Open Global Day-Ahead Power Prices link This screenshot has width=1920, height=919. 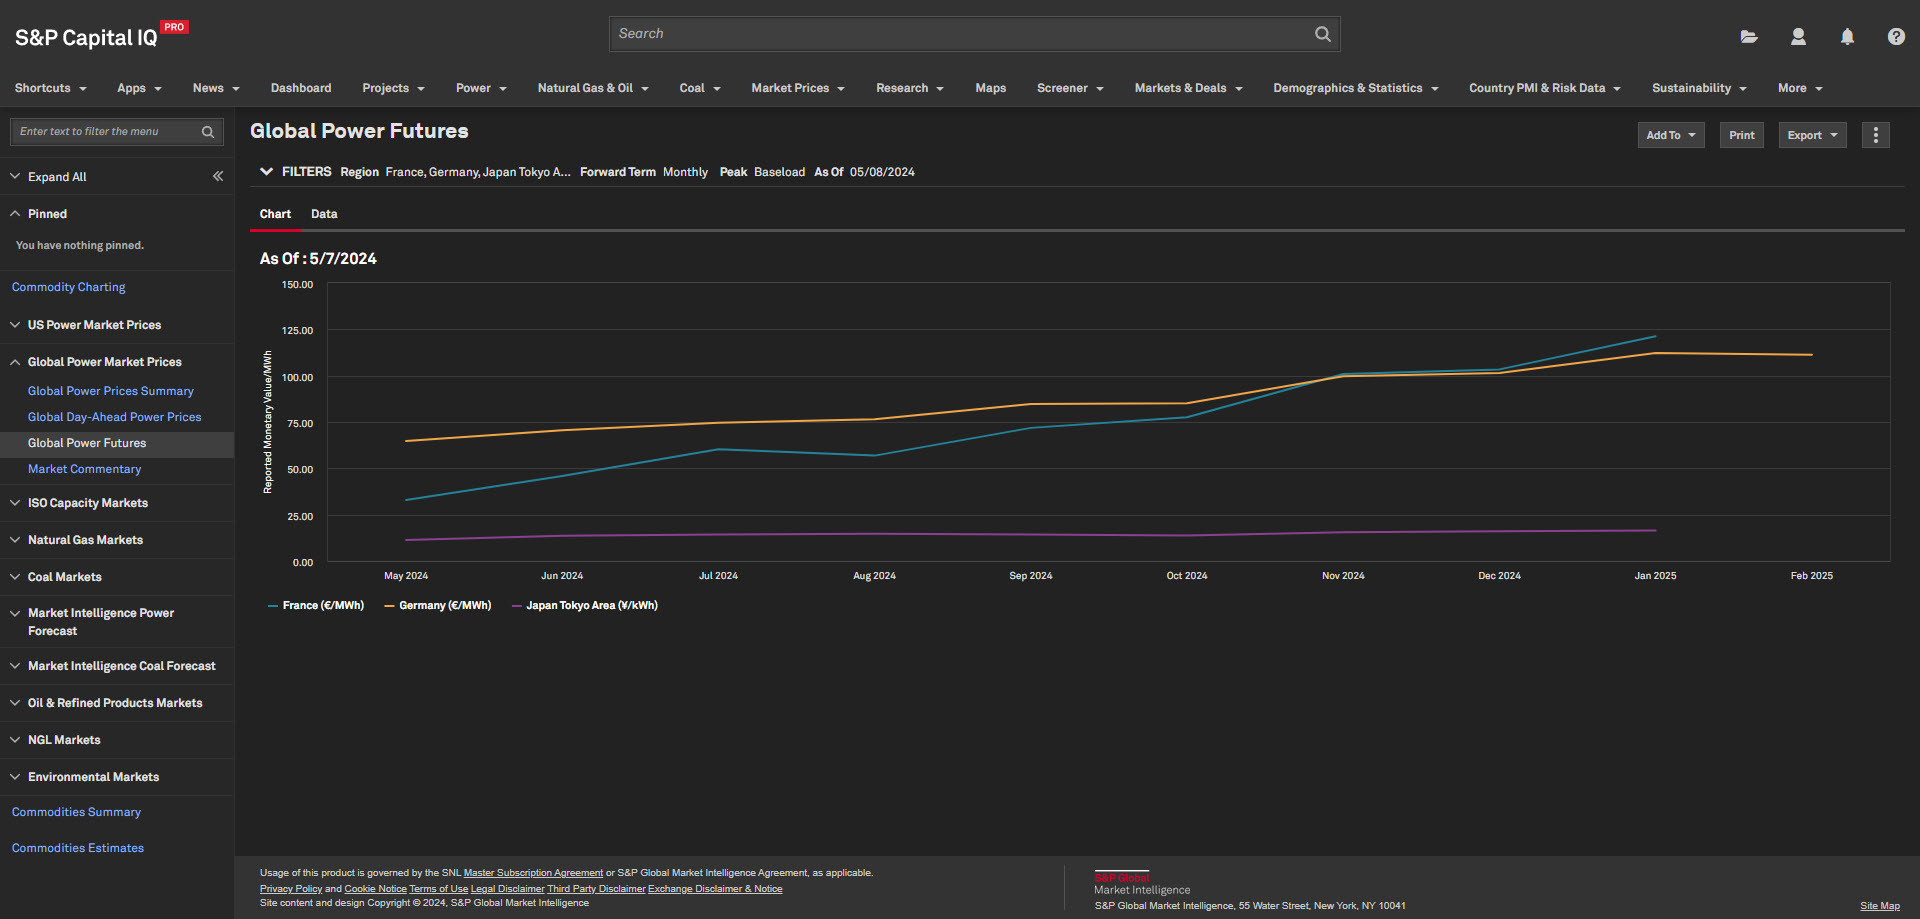[x=114, y=417]
